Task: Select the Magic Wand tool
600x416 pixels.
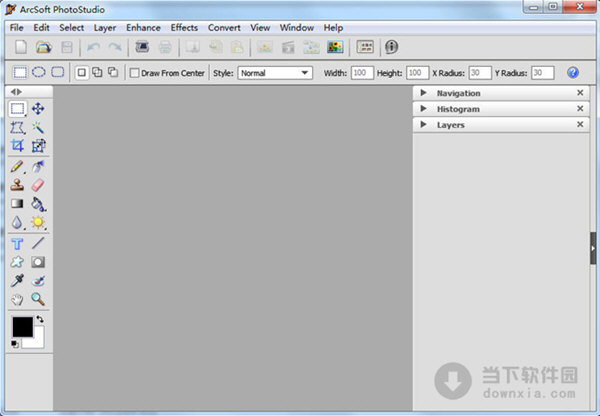Action: click(38, 127)
